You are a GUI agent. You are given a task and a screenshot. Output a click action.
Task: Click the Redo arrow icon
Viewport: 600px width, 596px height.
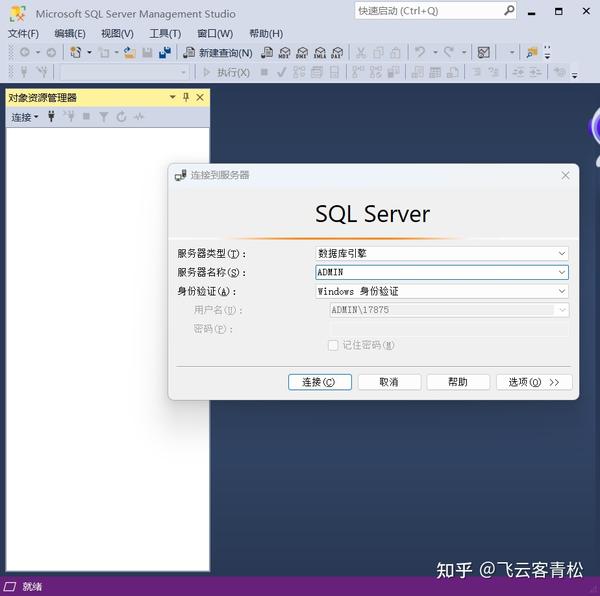click(448, 52)
